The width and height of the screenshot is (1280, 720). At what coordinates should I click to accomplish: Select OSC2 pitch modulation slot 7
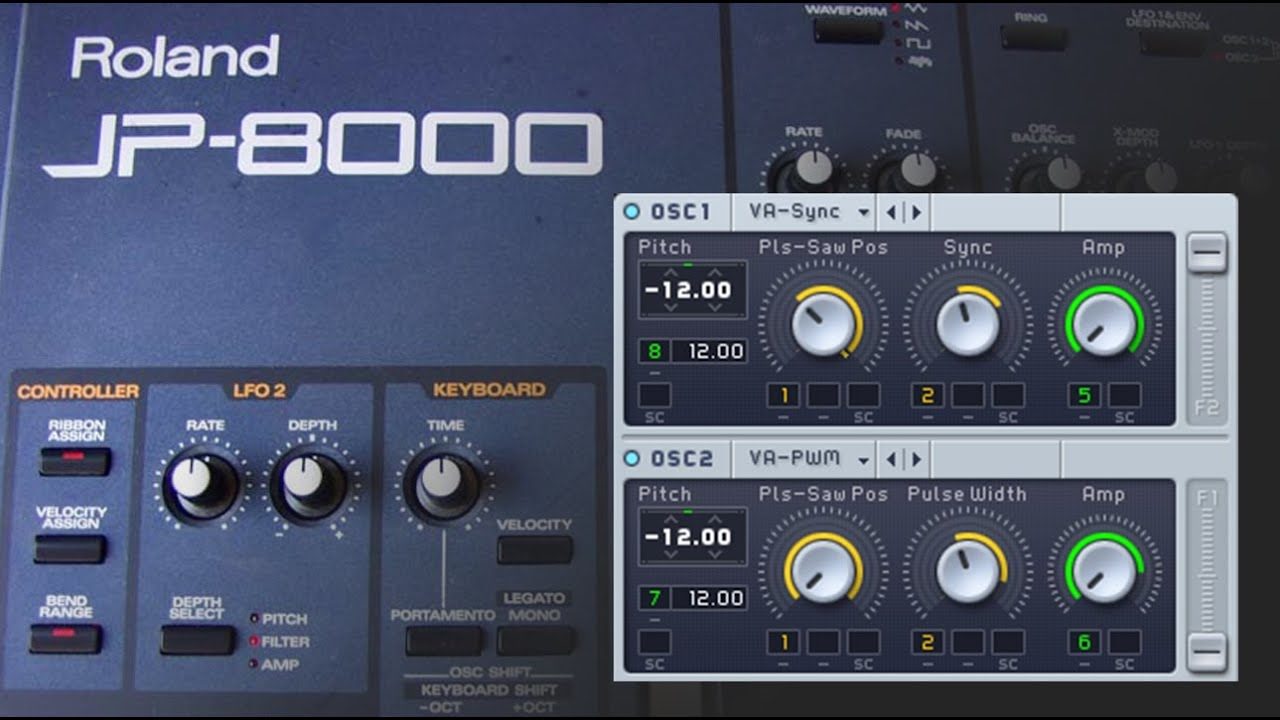click(655, 598)
